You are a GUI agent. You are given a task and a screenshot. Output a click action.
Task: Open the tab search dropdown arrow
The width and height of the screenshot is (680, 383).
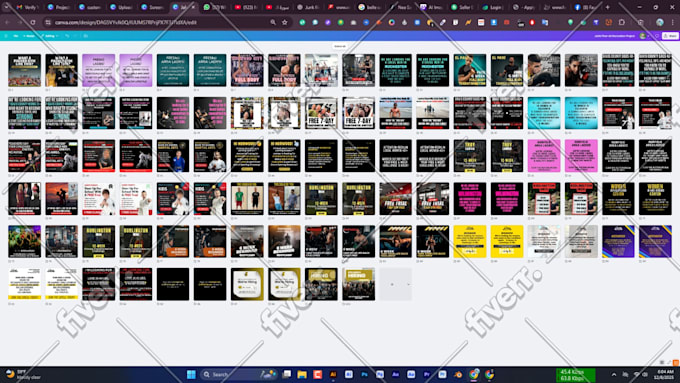(x=7, y=7)
